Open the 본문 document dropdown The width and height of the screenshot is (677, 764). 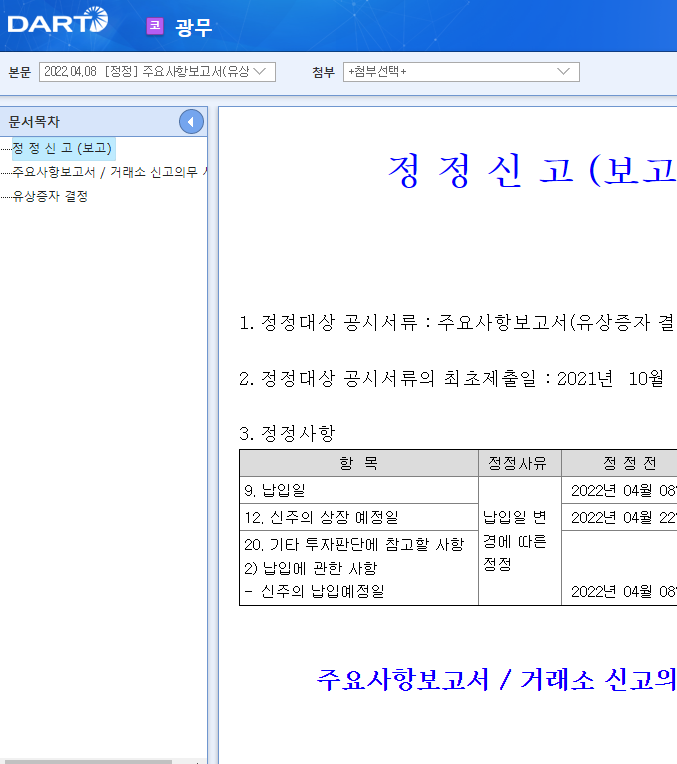pyautogui.click(x=157, y=72)
